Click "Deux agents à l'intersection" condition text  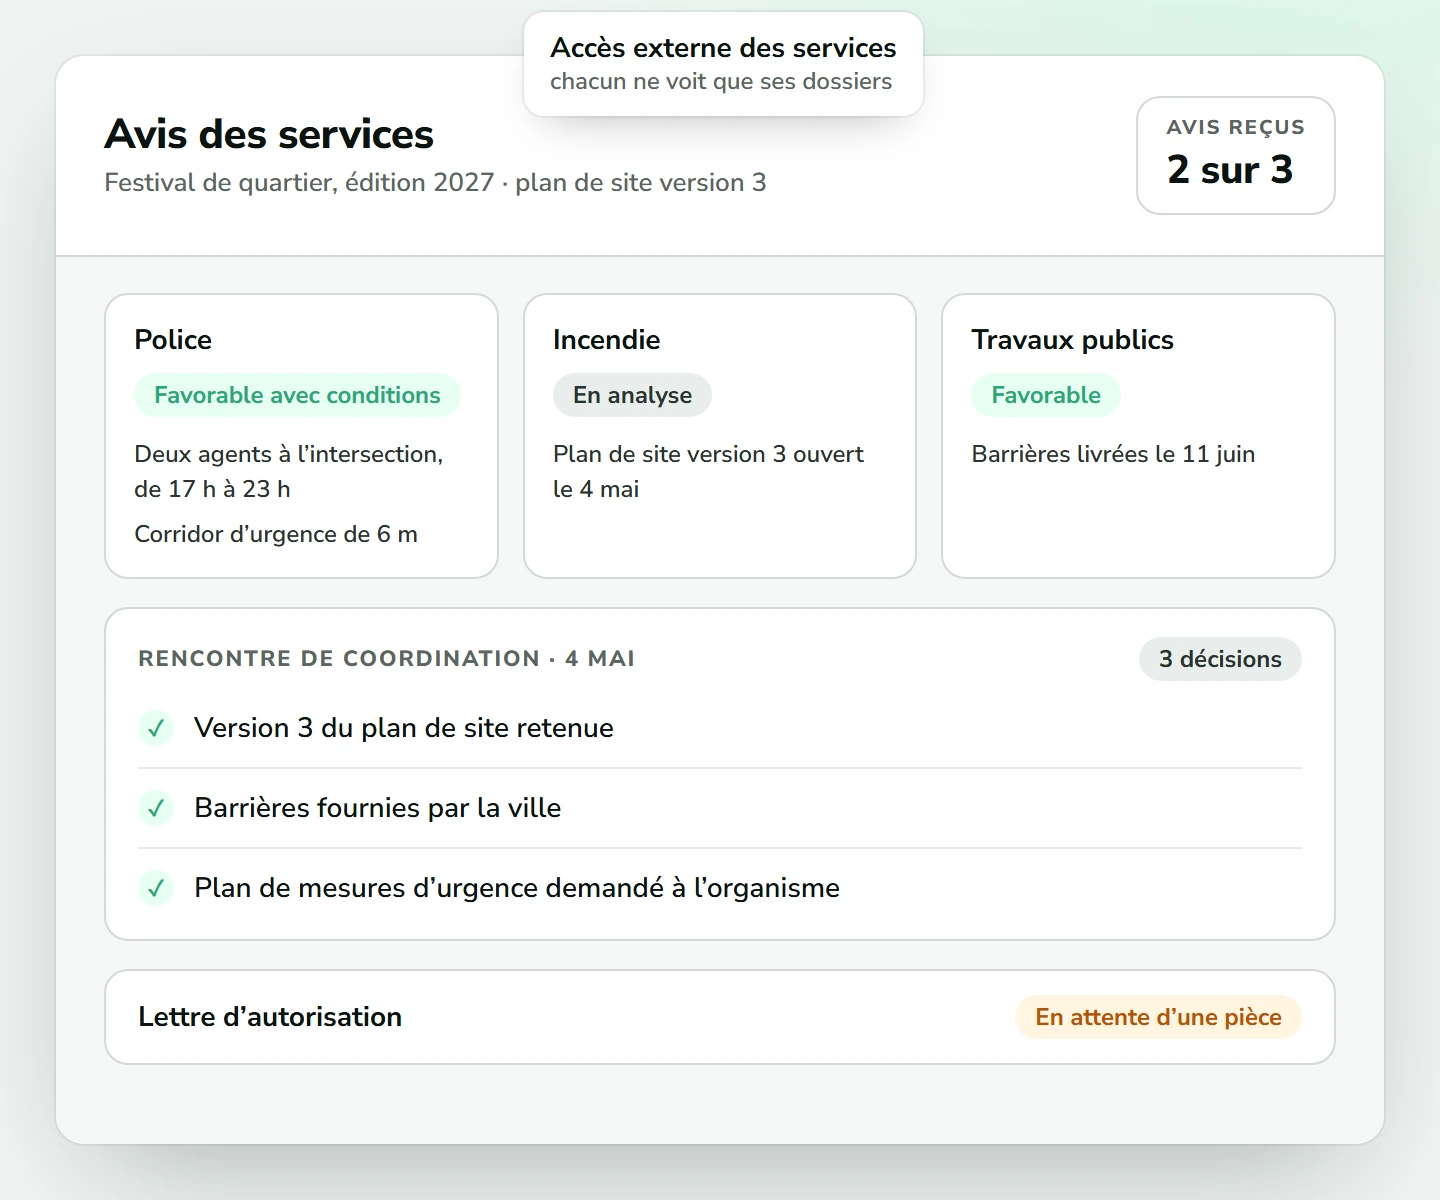point(289,471)
